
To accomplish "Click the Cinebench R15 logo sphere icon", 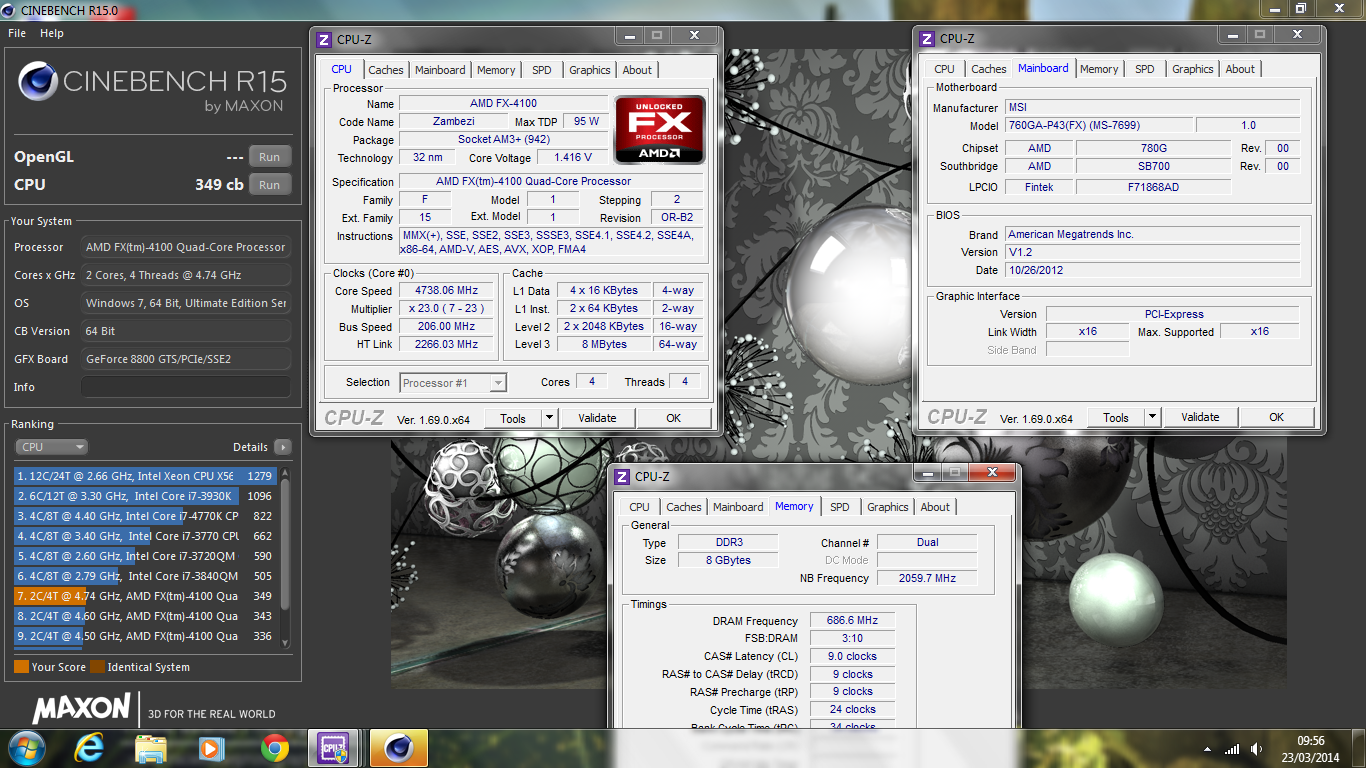I will 38,81.
